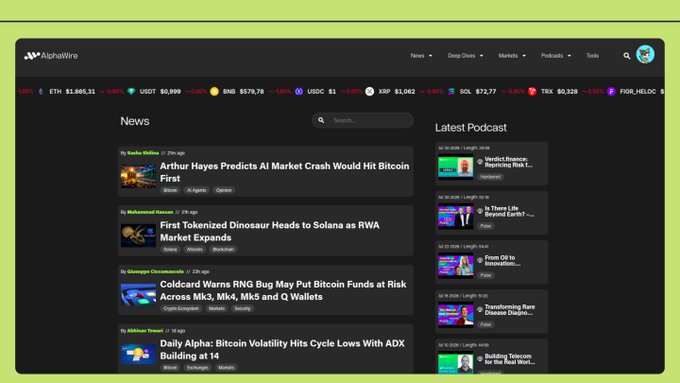
Task: Click thumbnail of Daily Alpha article
Action: click(138, 354)
